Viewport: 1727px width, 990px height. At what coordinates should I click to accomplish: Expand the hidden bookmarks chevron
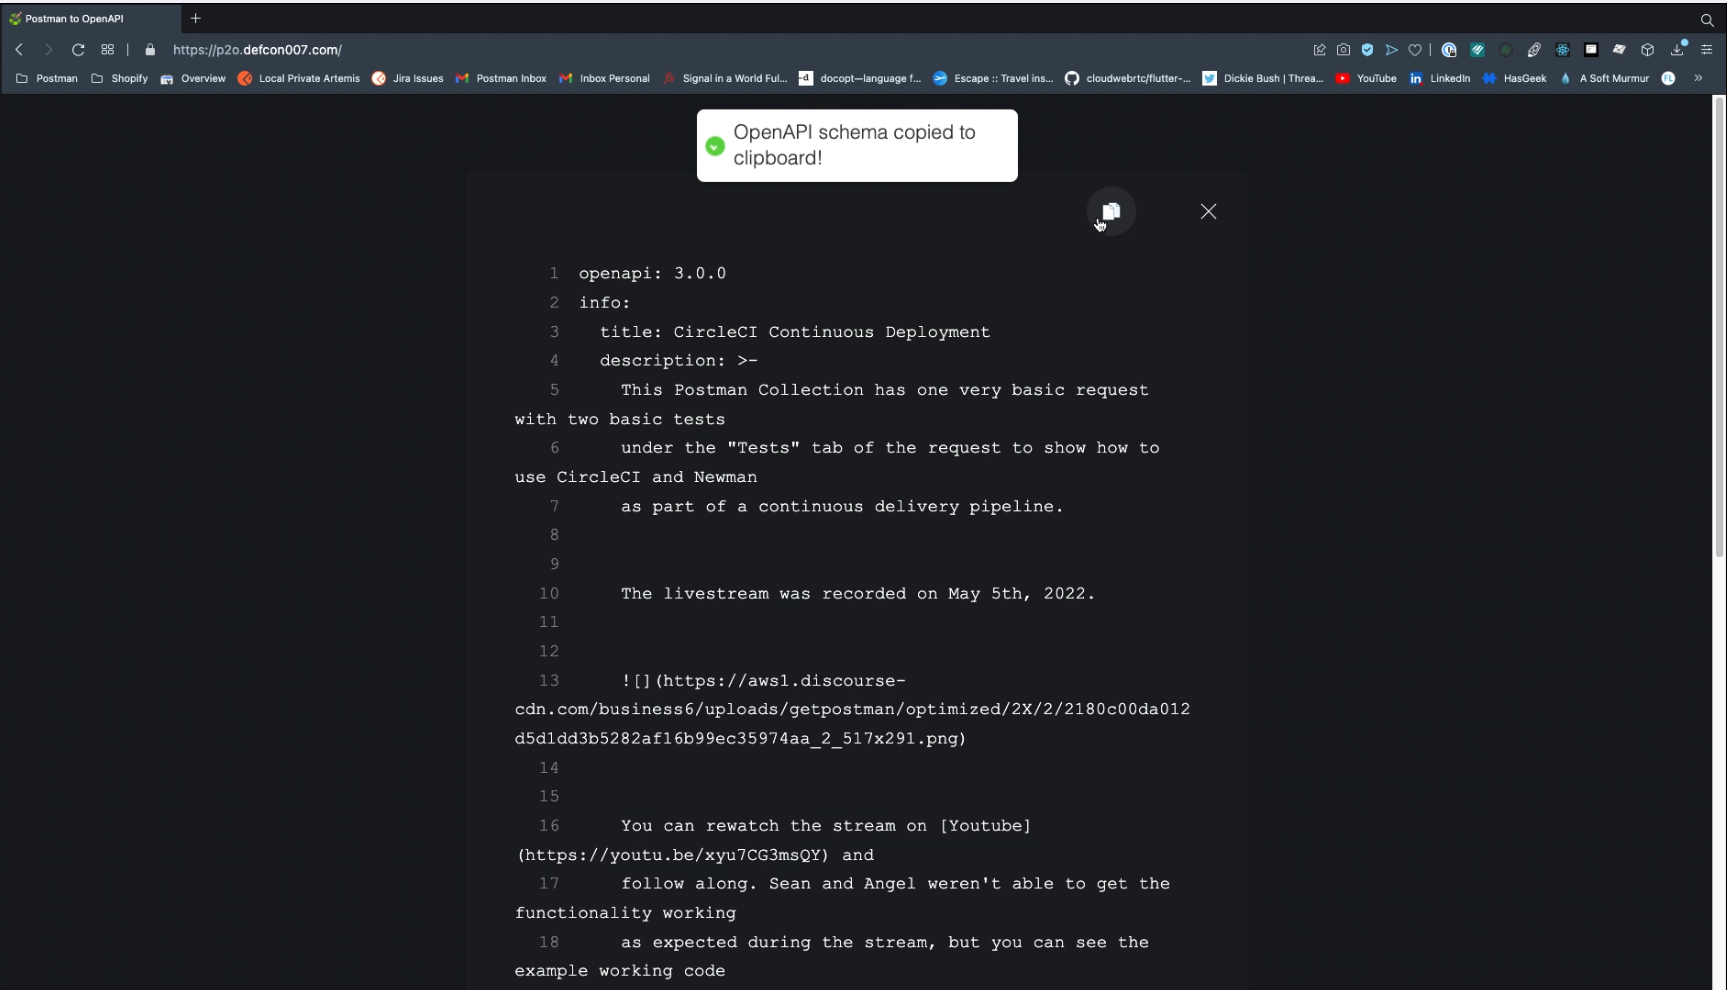click(x=1698, y=78)
